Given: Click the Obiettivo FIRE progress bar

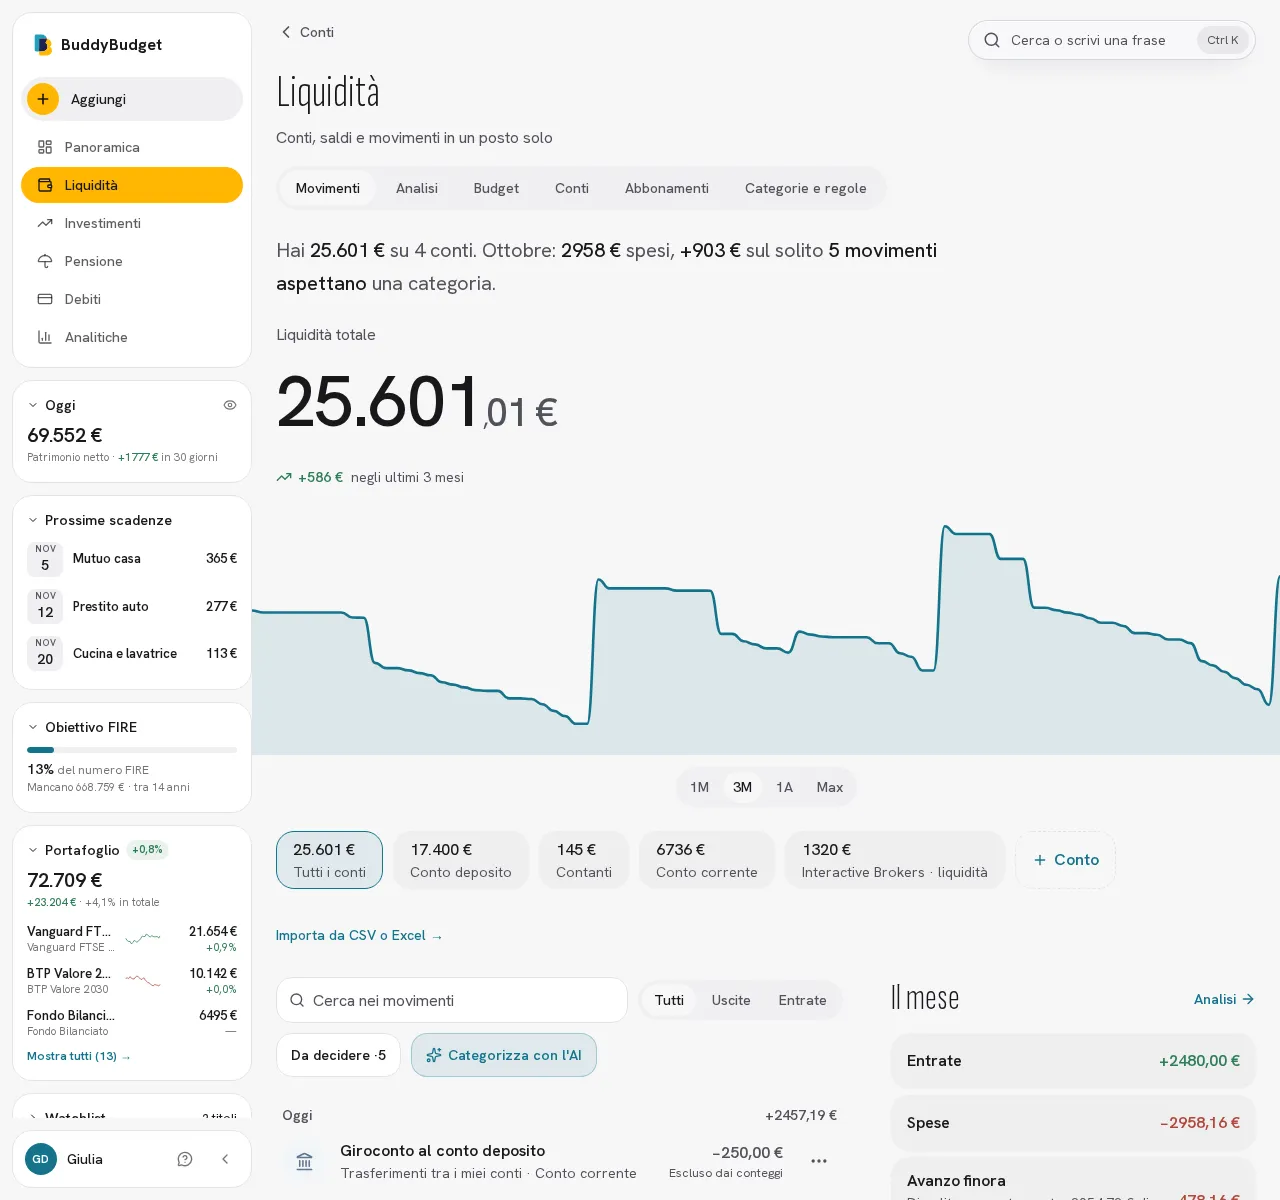Looking at the screenshot, I should [132, 749].
